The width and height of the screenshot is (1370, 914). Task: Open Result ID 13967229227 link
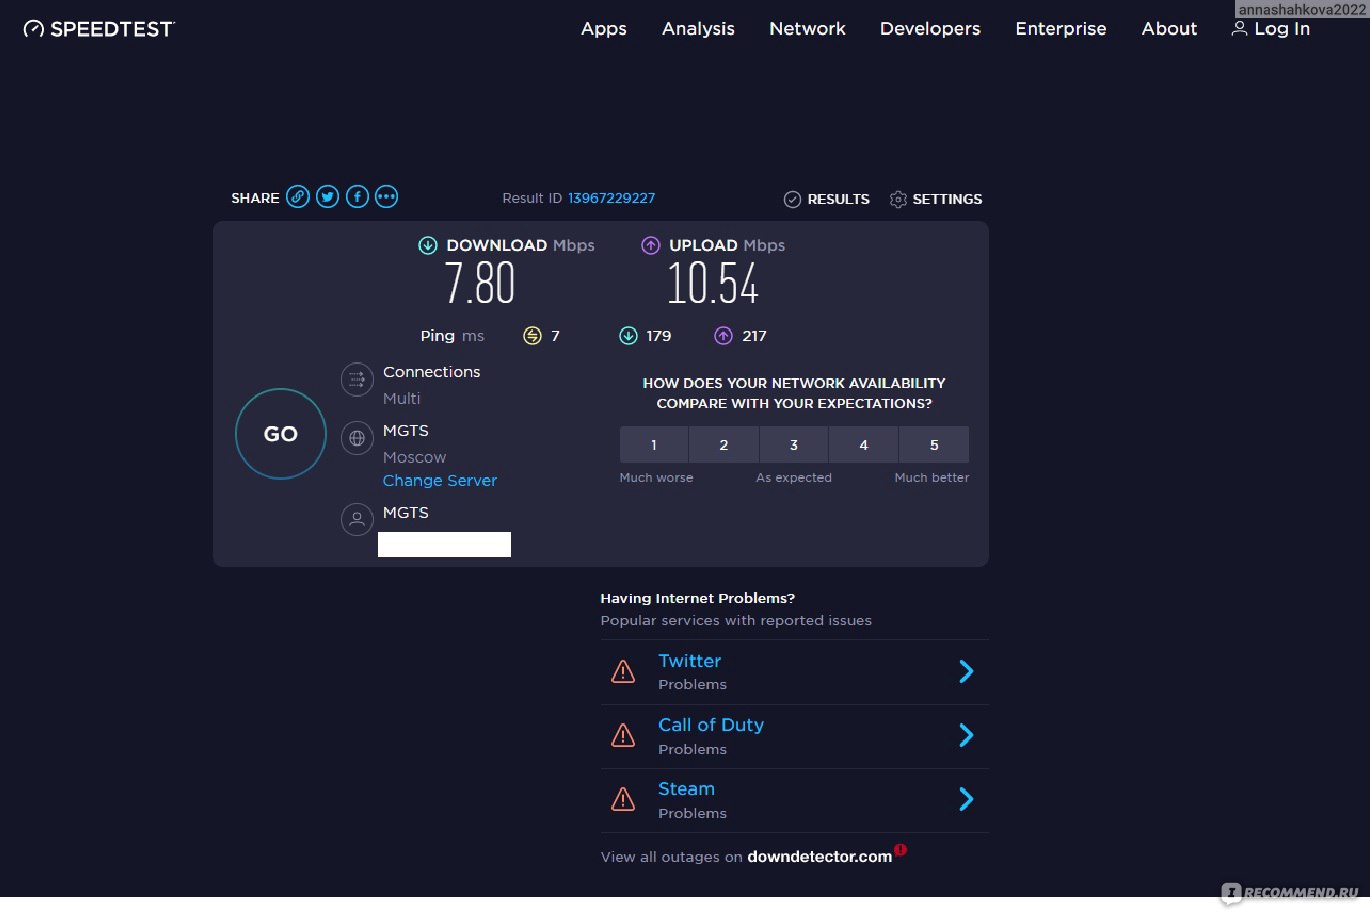611,198
